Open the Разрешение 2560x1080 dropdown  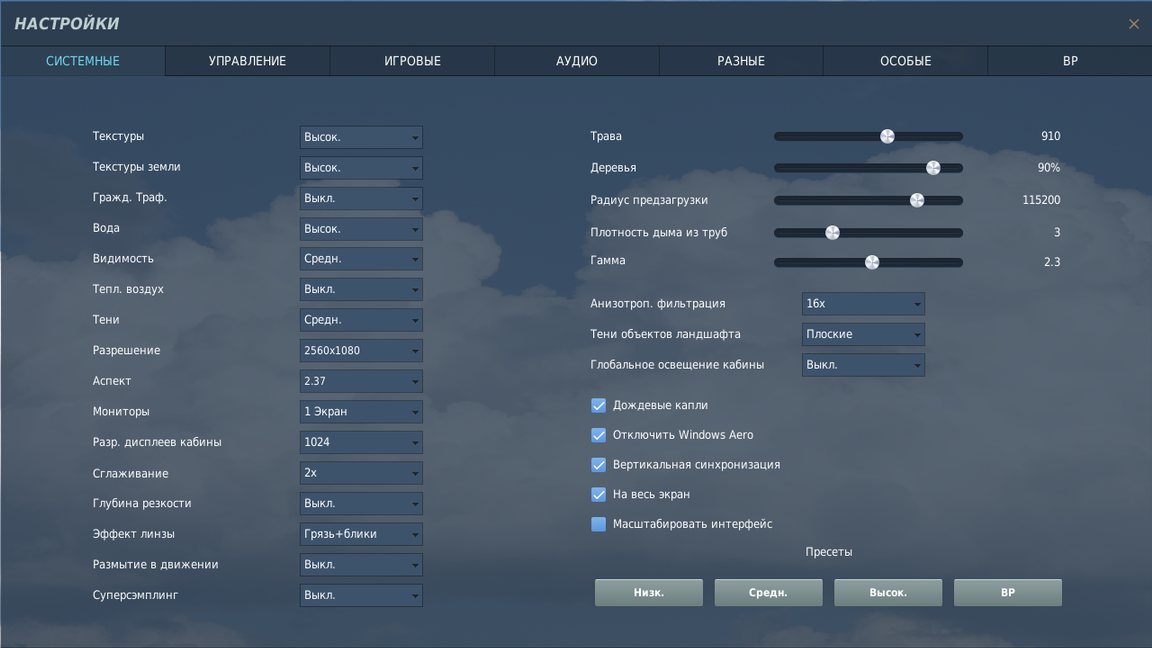click(361, 351)
